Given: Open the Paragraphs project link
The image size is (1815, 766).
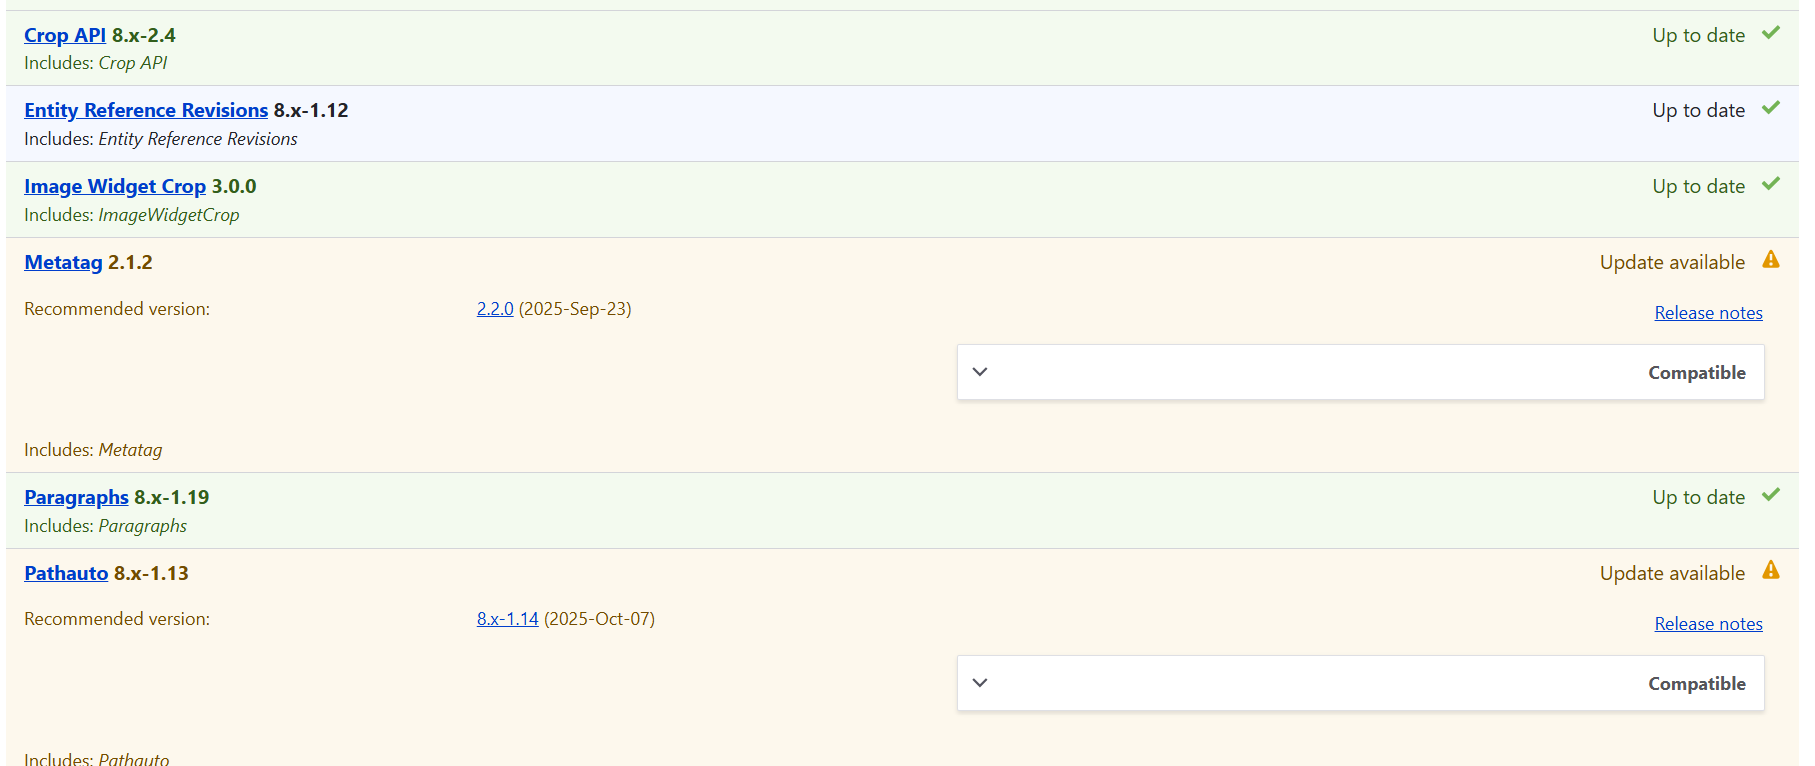Looking at the screenshot, I should tap(76, 497).
